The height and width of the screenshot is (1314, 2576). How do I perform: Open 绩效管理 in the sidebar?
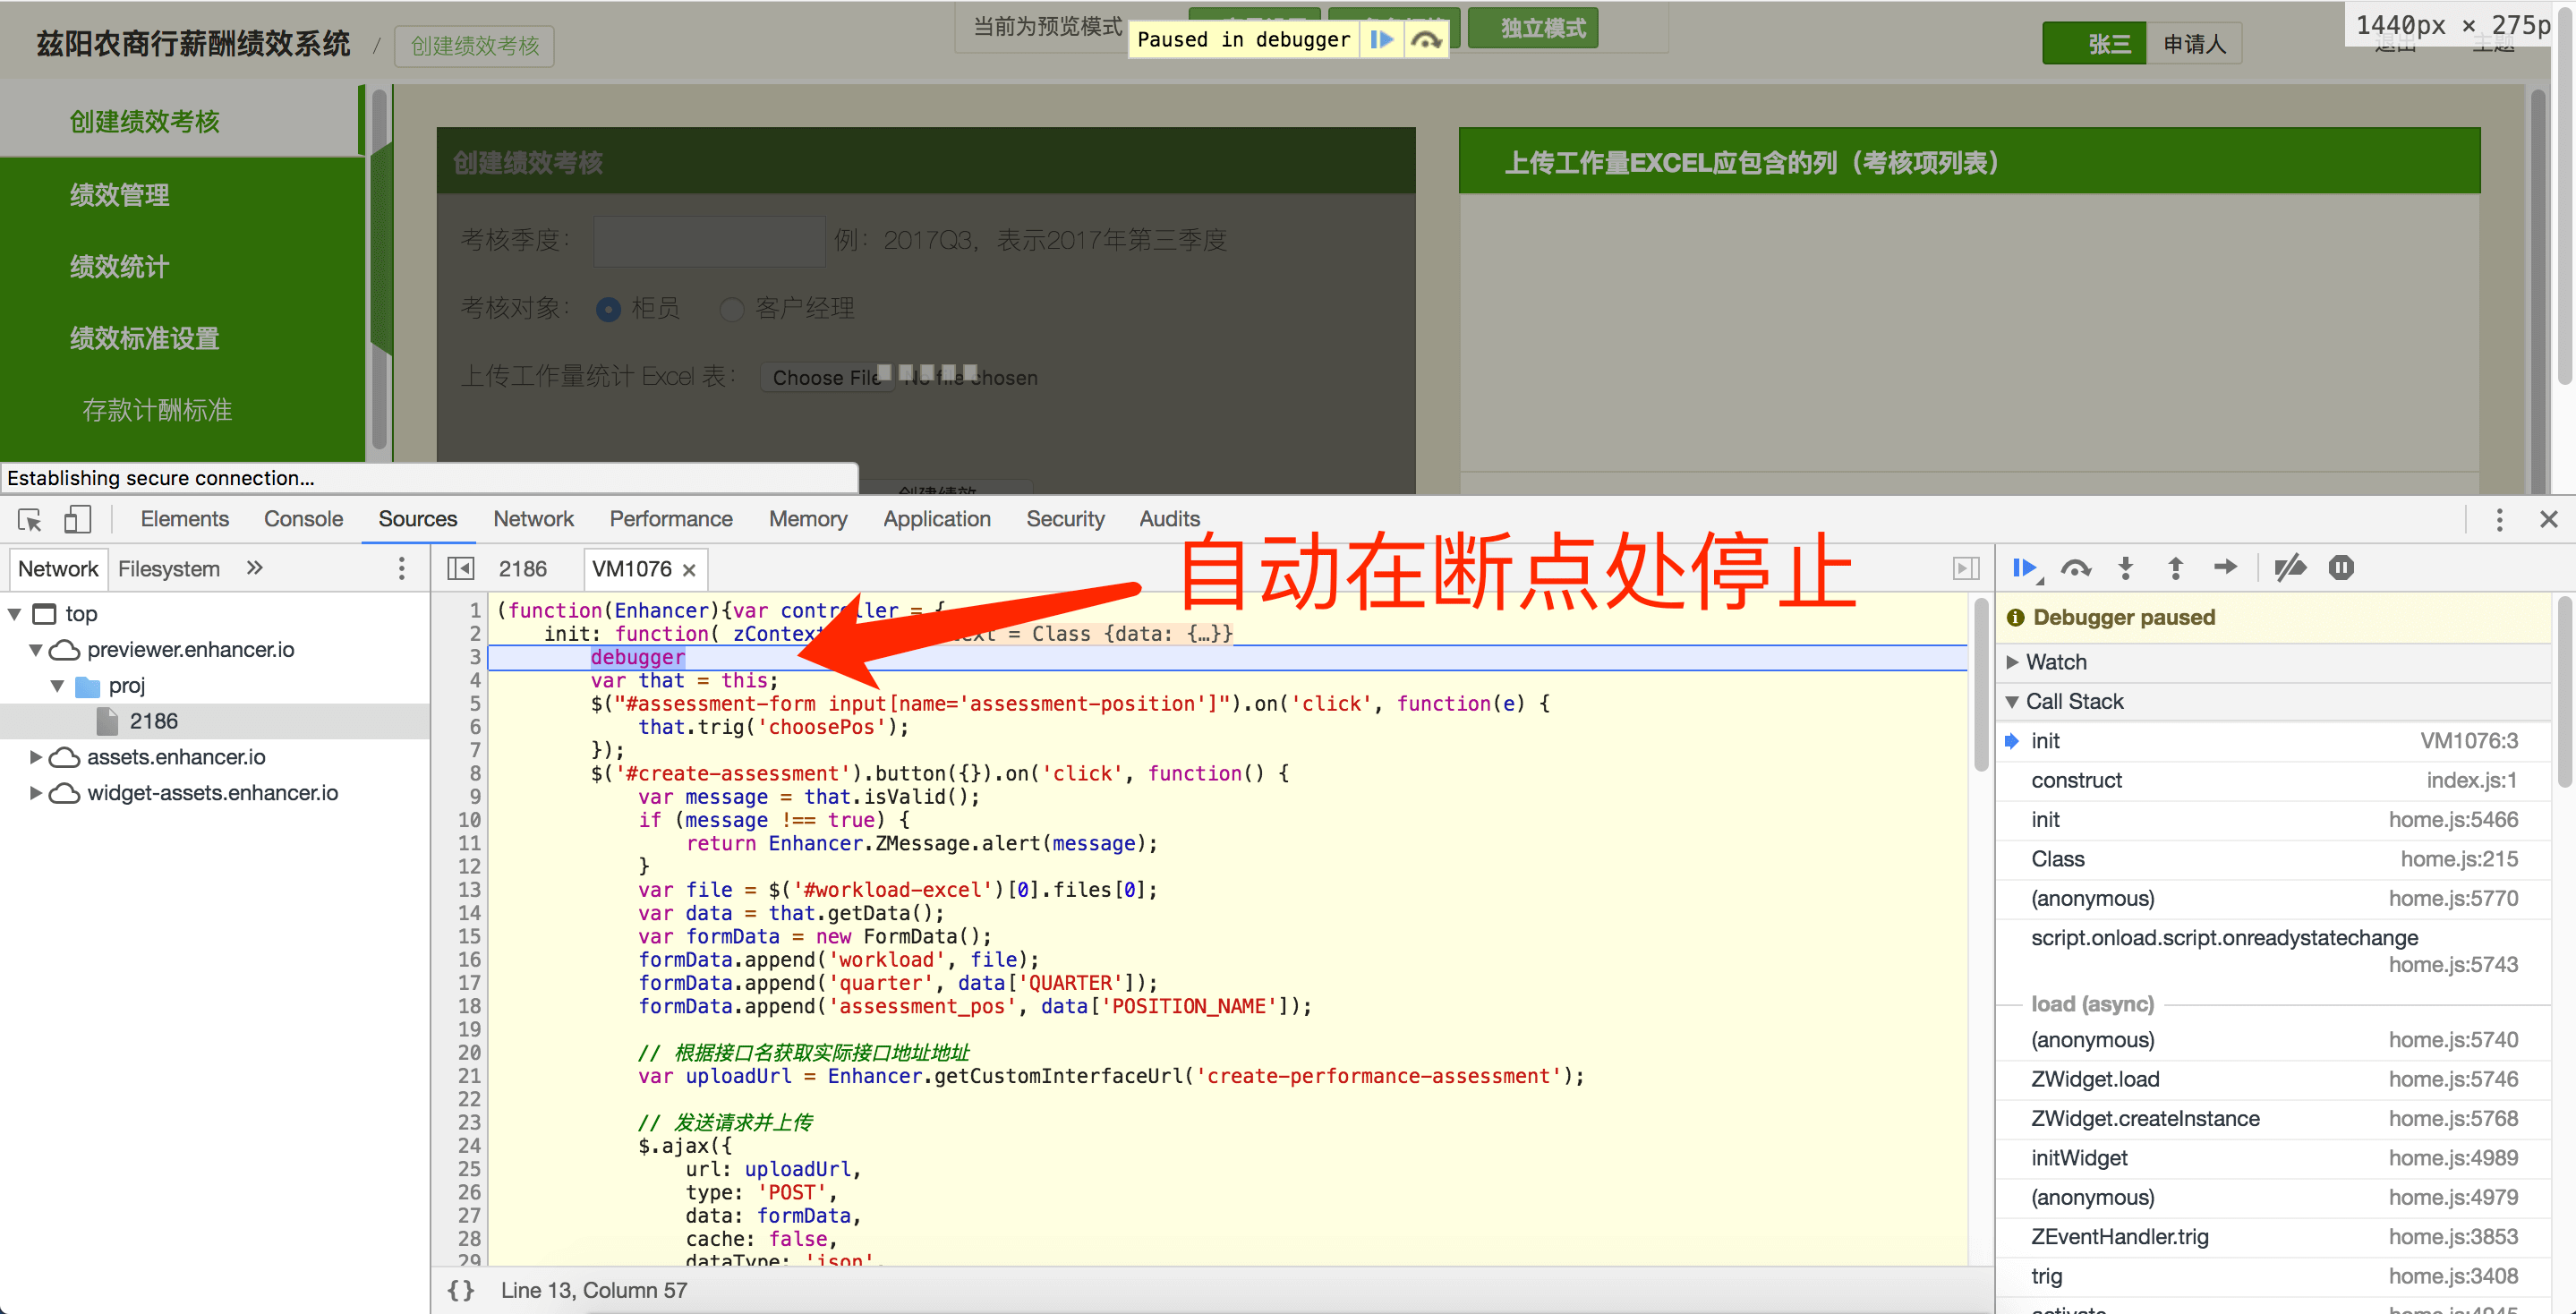point(119,194)
